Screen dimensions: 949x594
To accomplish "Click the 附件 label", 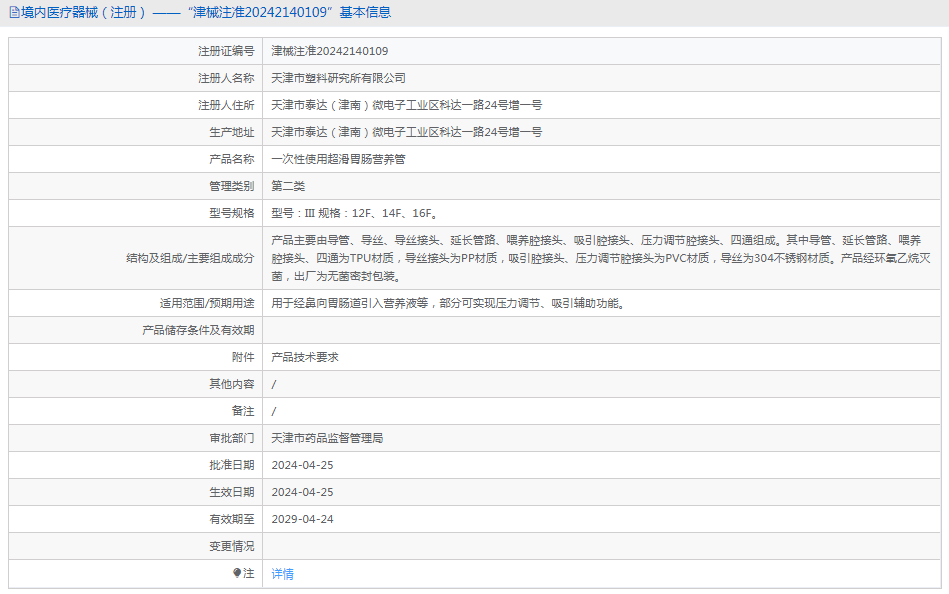I will [243, 357].
